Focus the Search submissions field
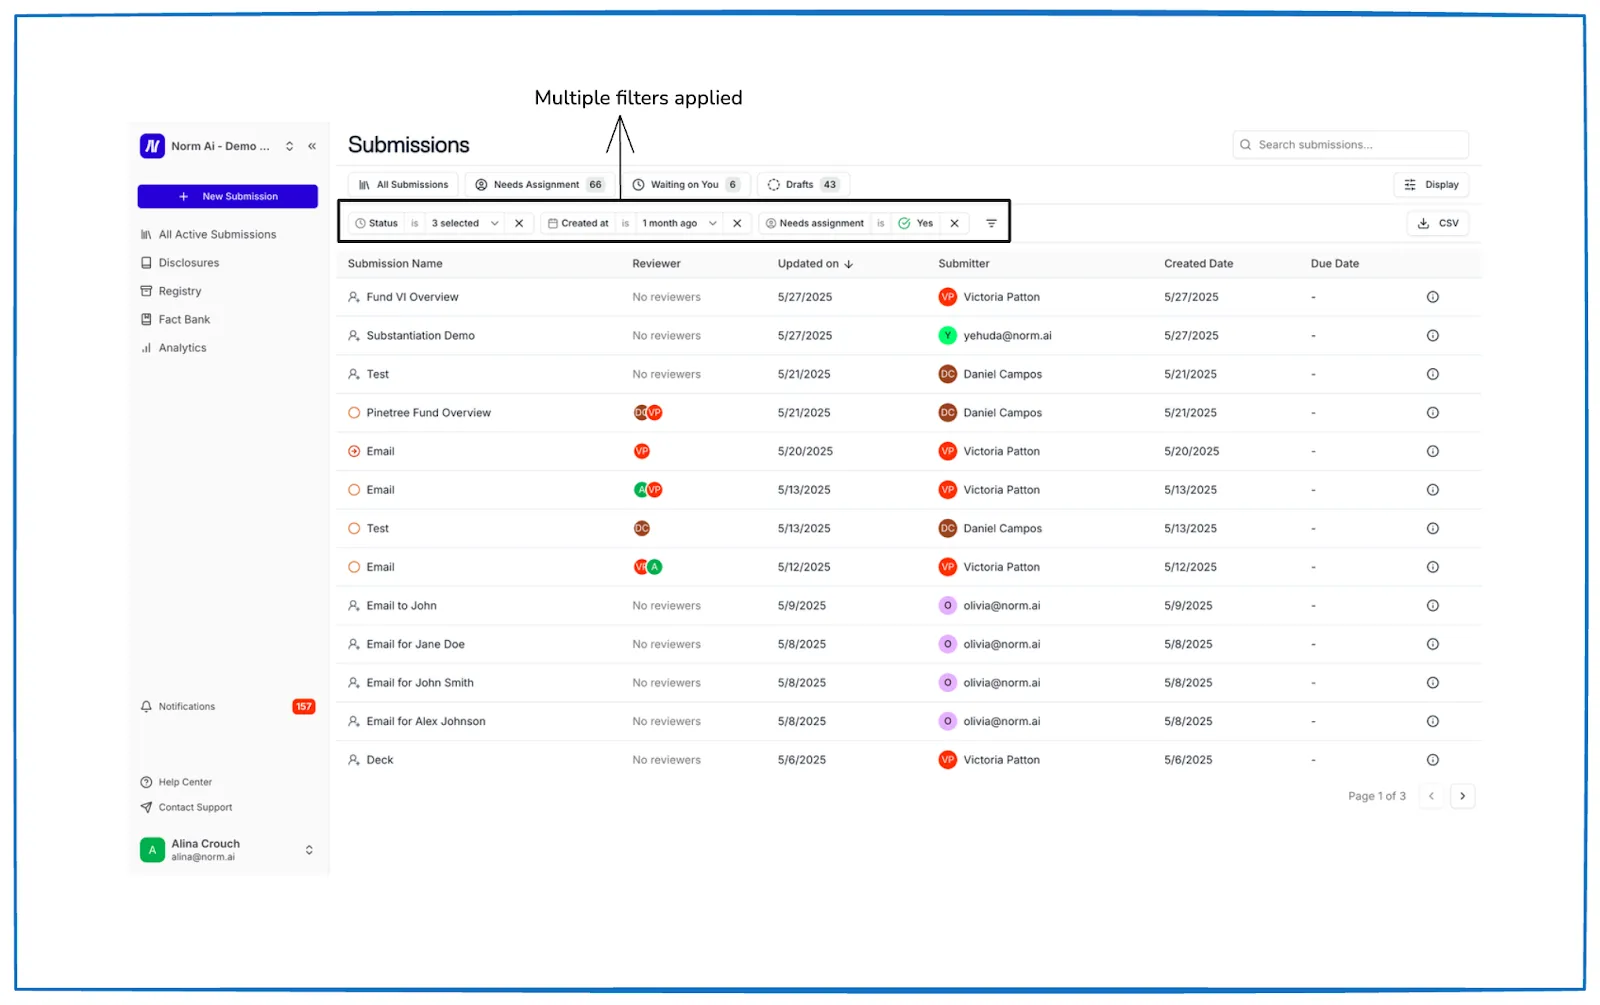The height and width of the screenshot is (1005, 1600). coord(1351,145)
